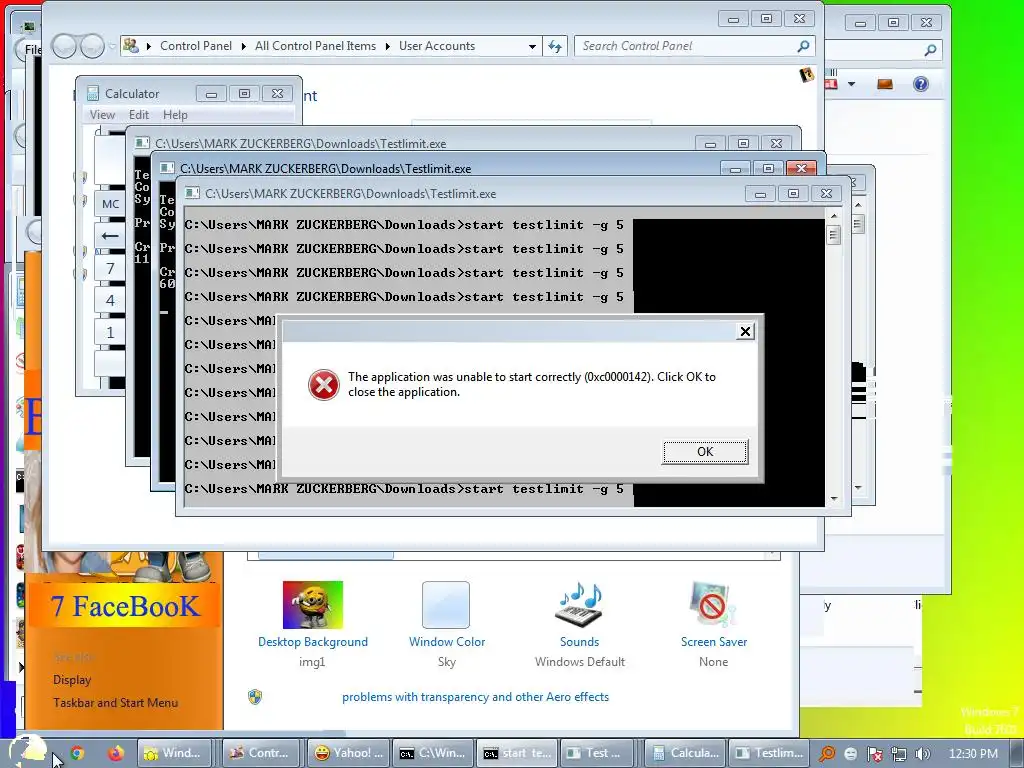Image resolution: width=1024 pixels, height=768 pixels.
Task: Click OK in the error dialog
Action: pyautogui.click(x=705, y=452)
